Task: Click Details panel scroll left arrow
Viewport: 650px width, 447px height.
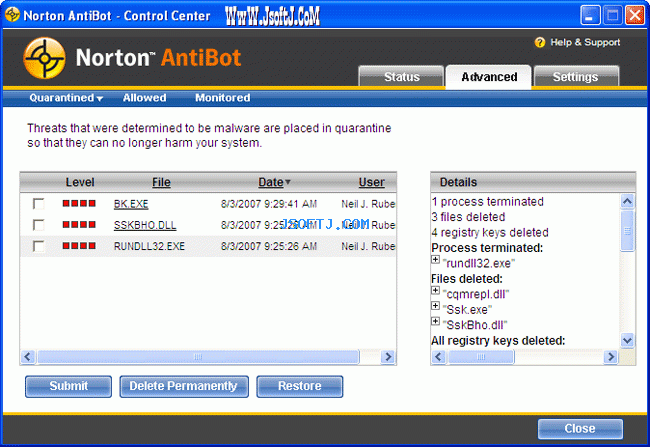Action: point(439,357)
